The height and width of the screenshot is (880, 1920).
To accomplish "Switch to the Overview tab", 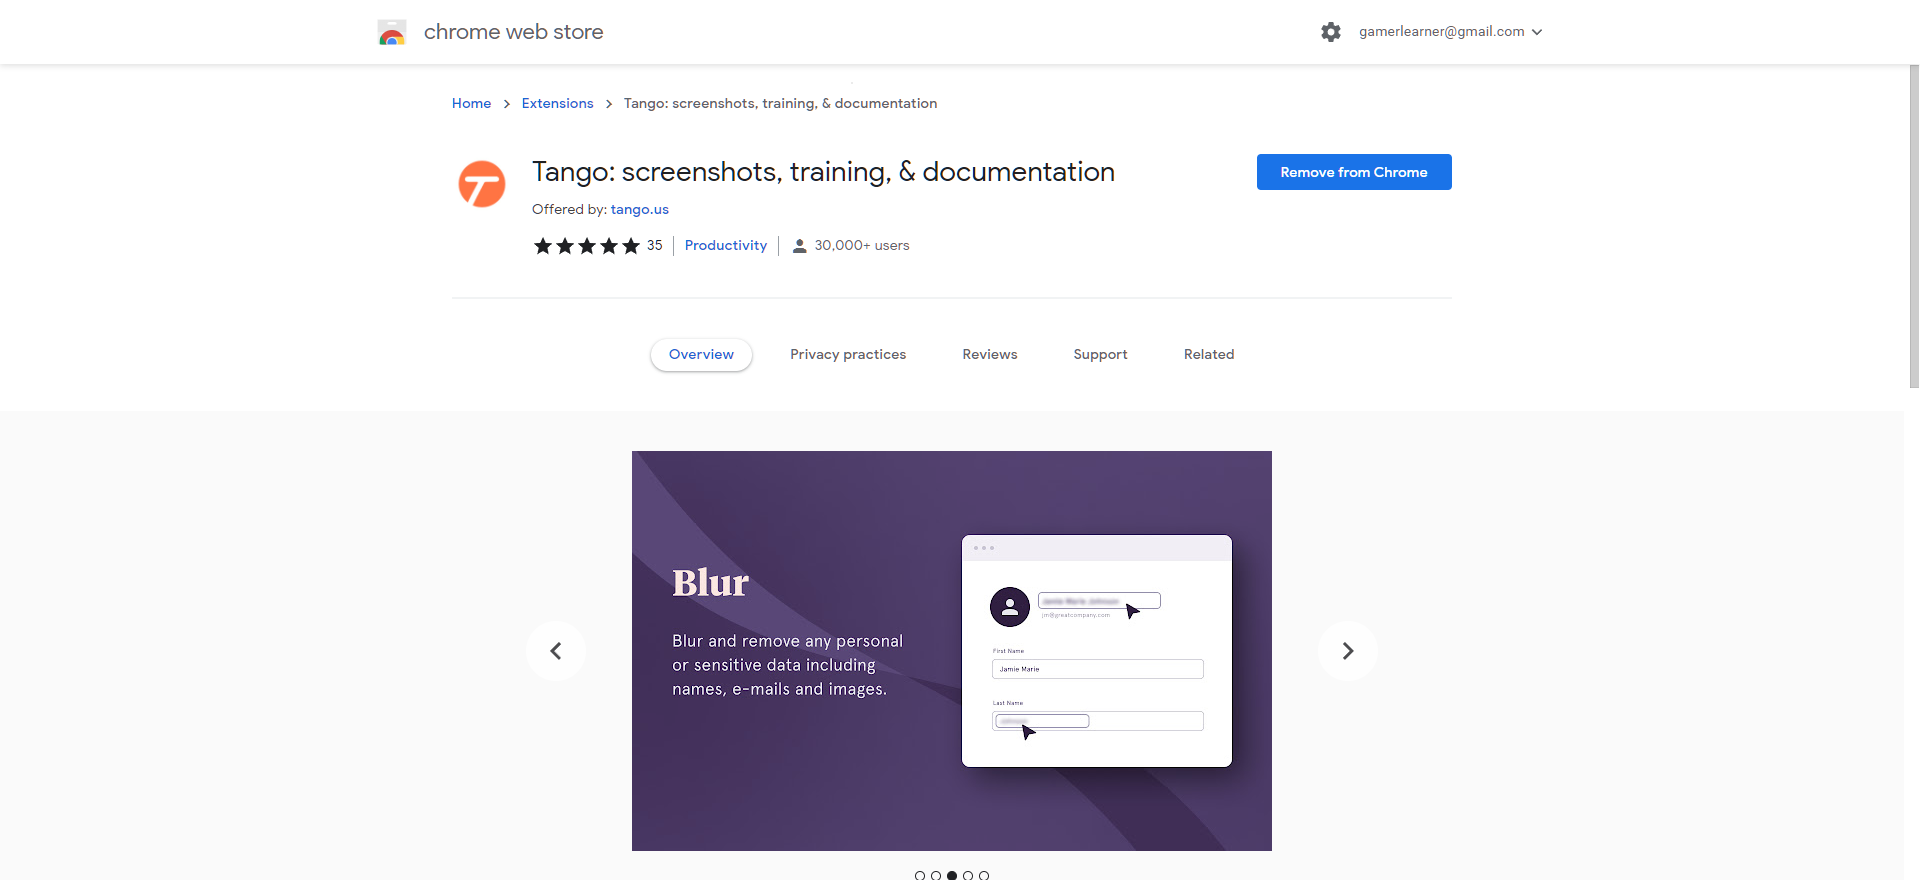I will click(x=701, y=355).
